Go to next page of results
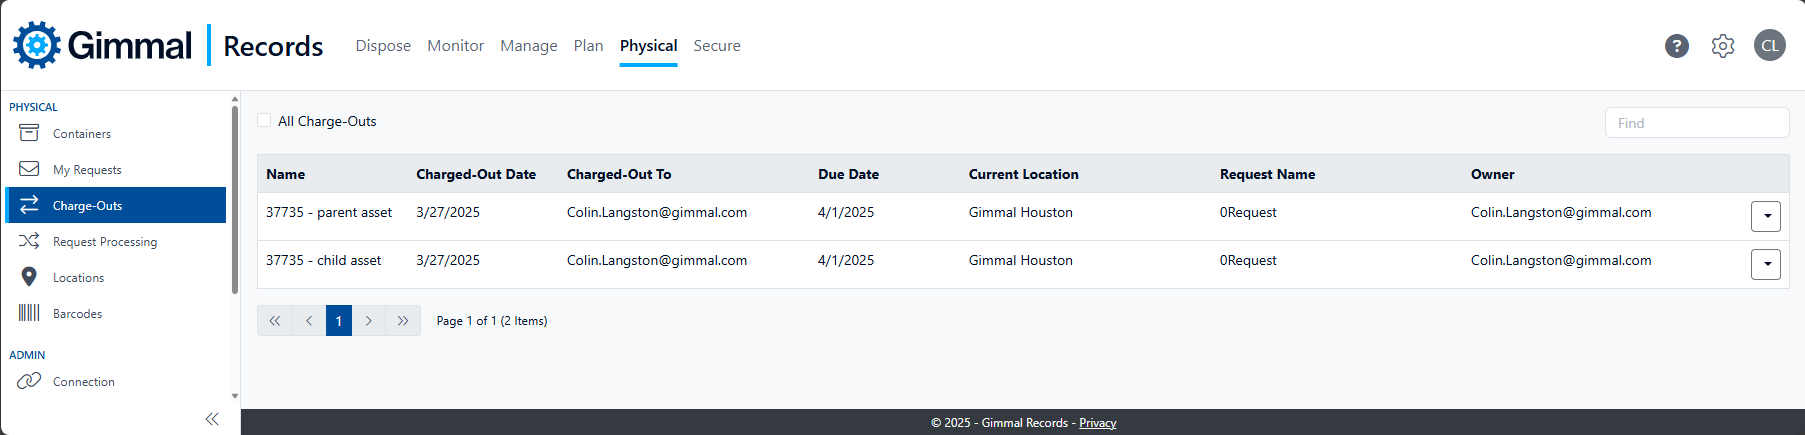Screen dimensions: 1805x435 (x=369, y=321)
